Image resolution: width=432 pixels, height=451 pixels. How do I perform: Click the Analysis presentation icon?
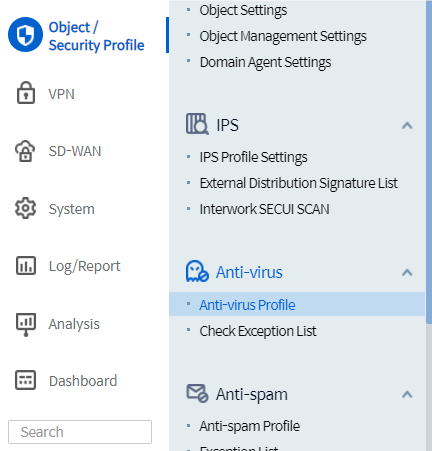pos(26,324)
